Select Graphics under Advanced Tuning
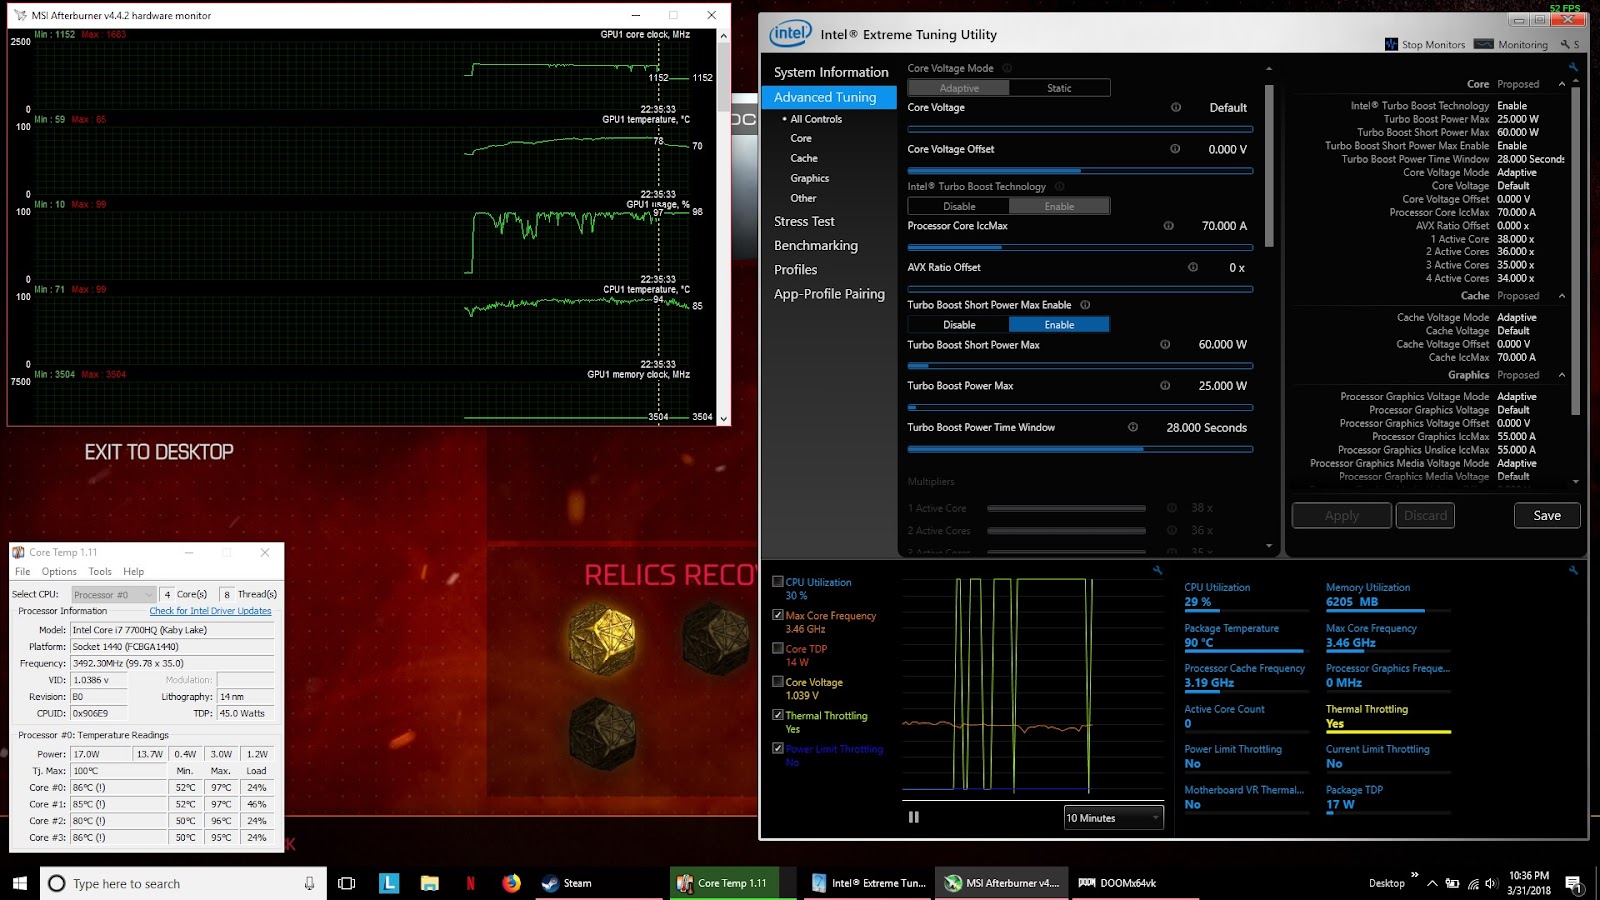Screen dimensions: 1600x900 click(x=810, y=178)
